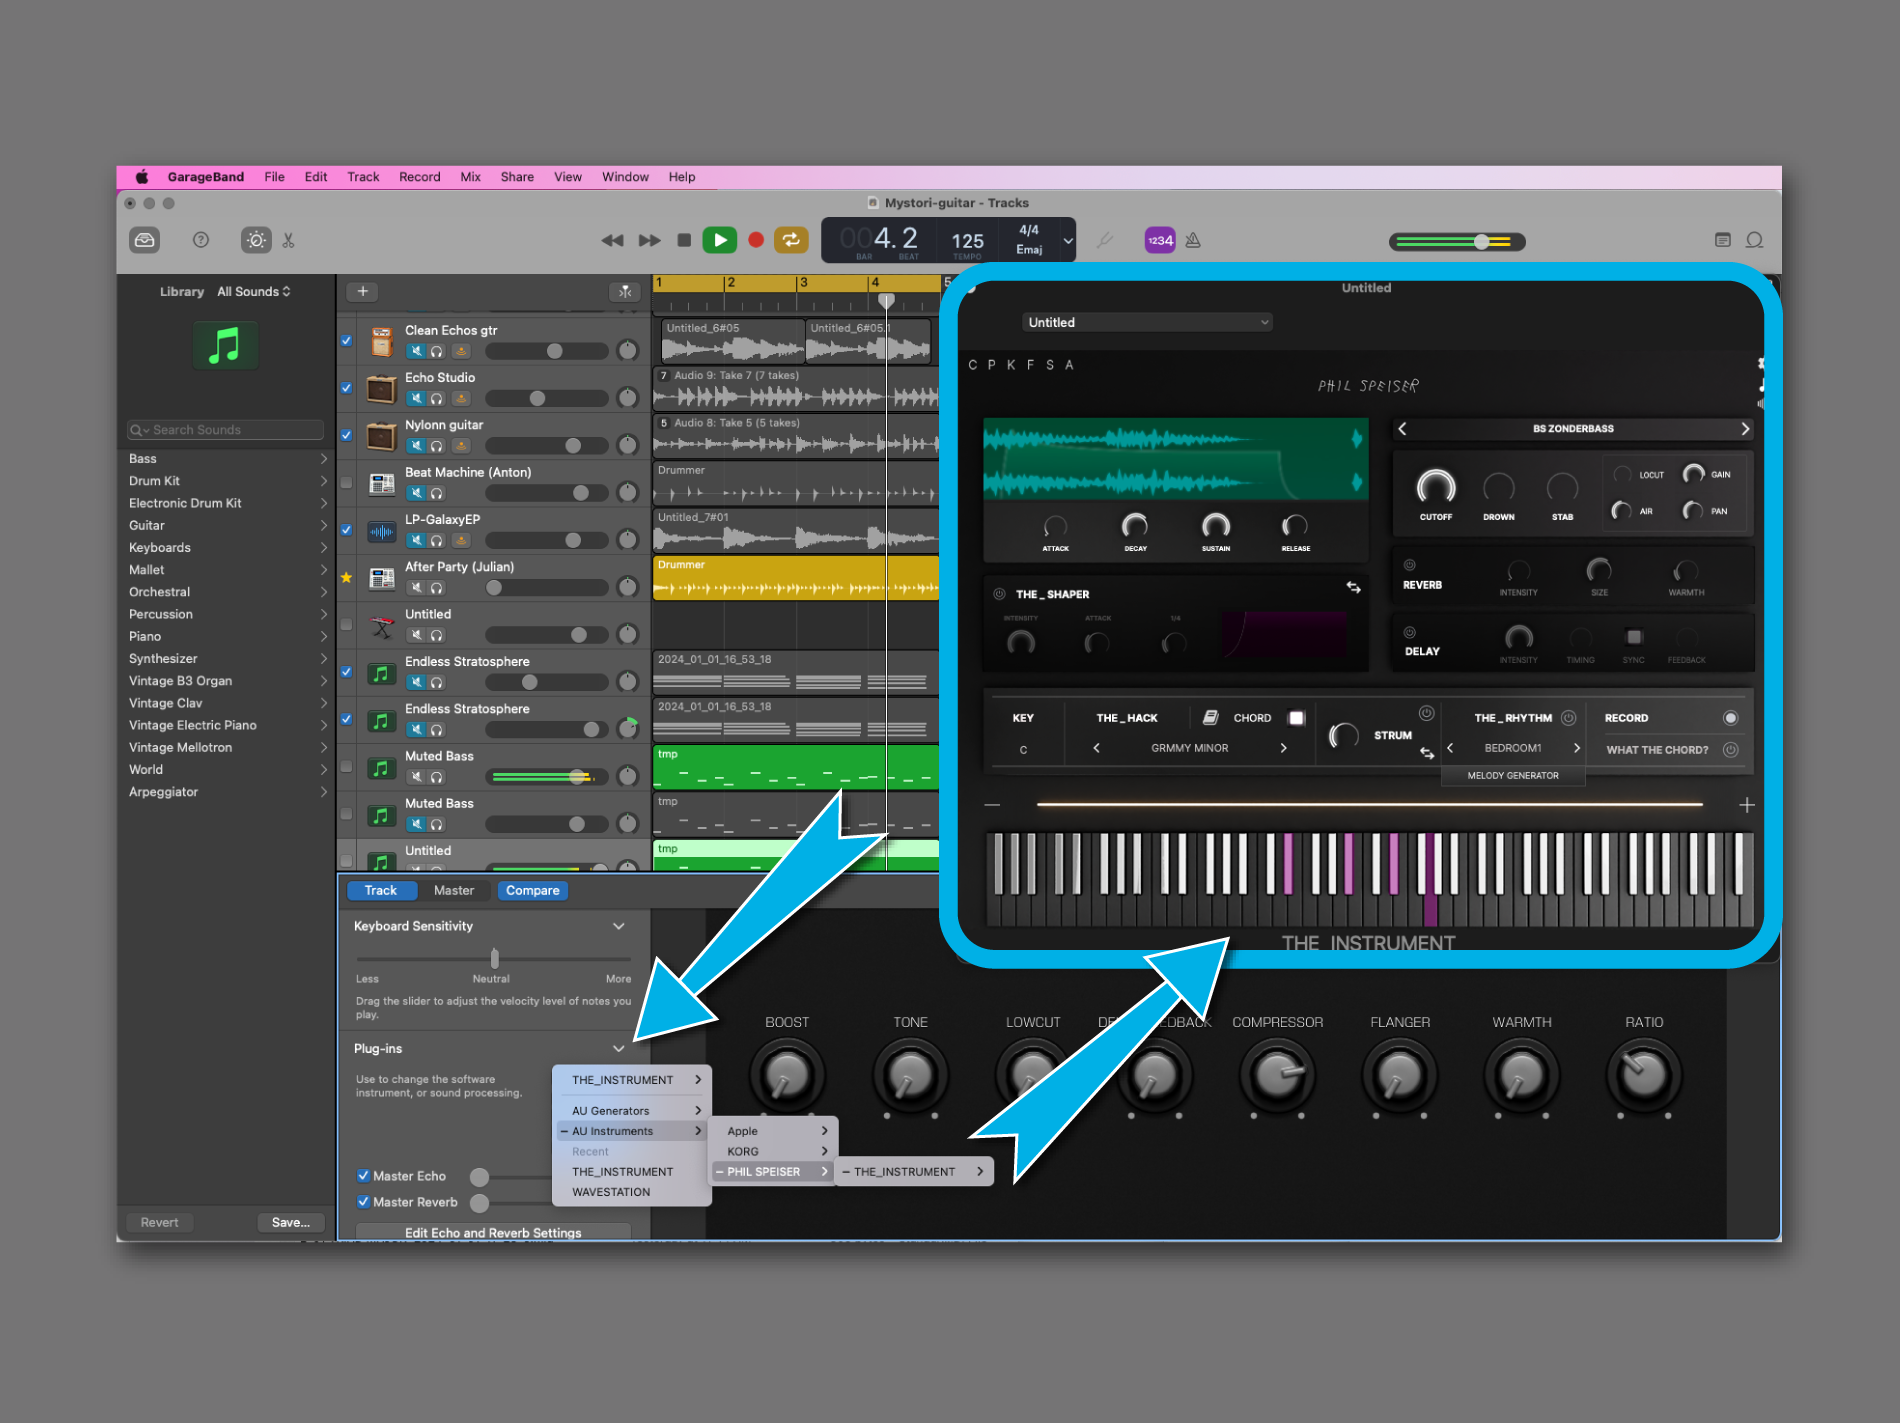Toggle the Smart Controls dial icon

(256, 240)
